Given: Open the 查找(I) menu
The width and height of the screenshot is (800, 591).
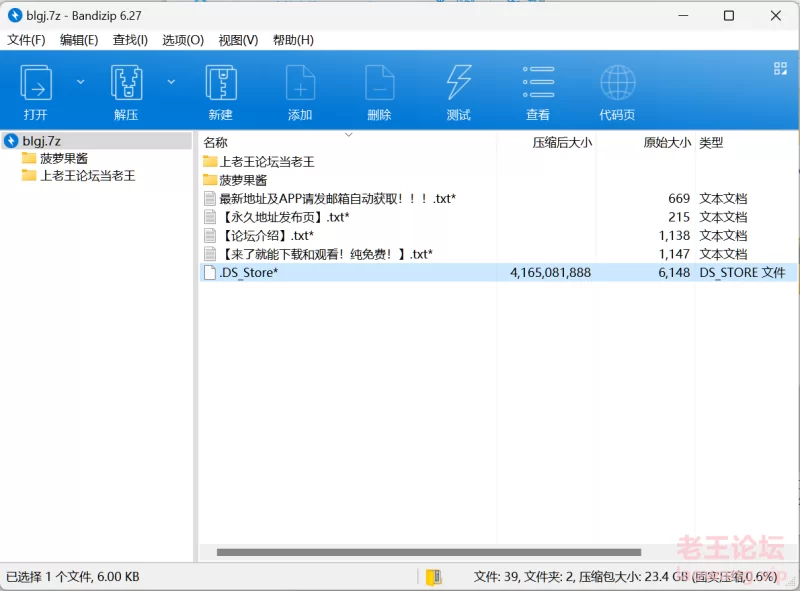Looking at the screenshot, I should pos(130,40).
